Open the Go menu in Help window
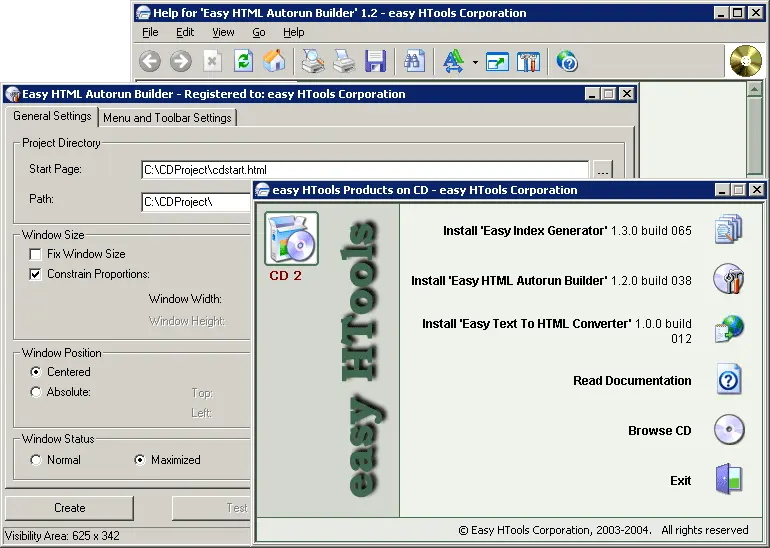This screenshot has height=548, width=770. click(x=259, y=32)
